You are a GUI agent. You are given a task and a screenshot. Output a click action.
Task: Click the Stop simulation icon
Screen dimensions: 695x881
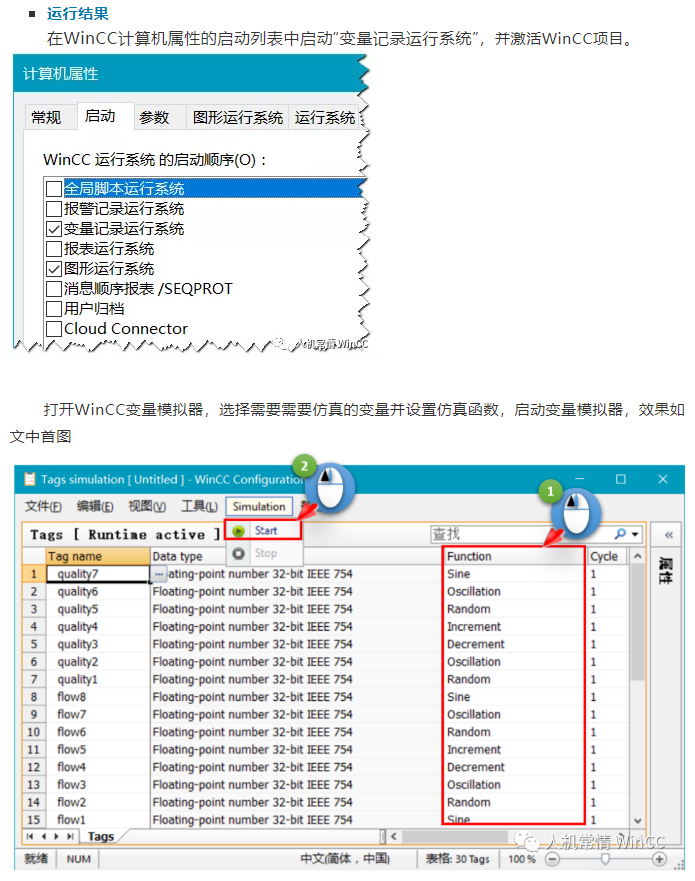click(x=238, y=553)
